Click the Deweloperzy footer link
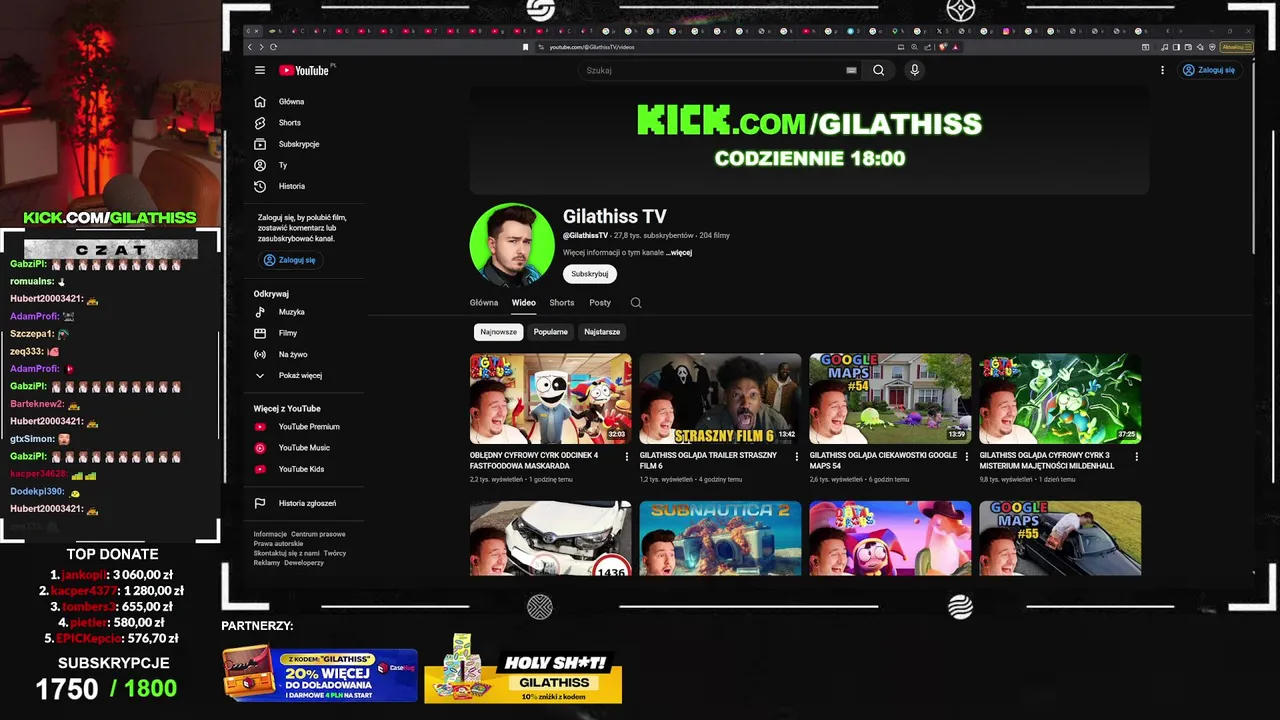Viewport: 1280px width, 720px height. [x=304, y=562]
